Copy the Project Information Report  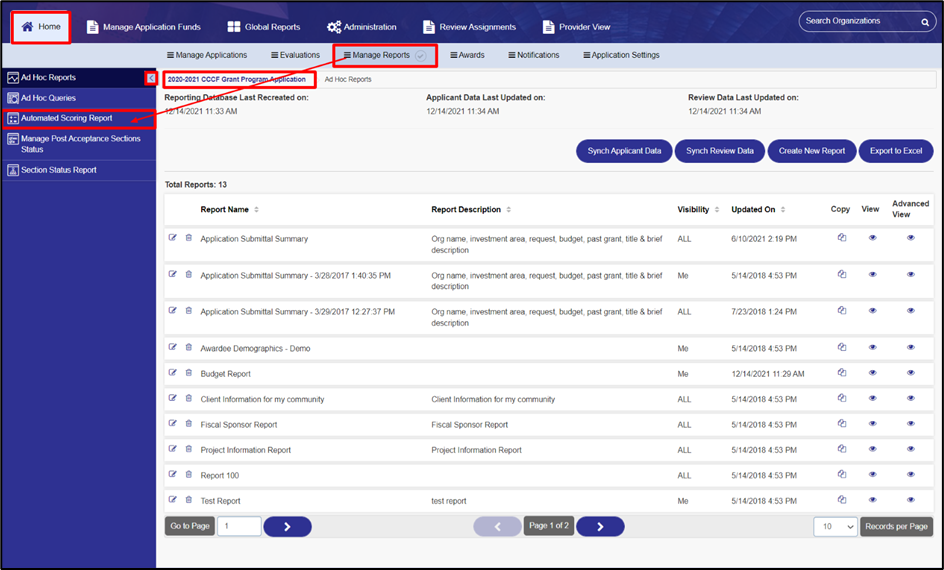(842, 449)
